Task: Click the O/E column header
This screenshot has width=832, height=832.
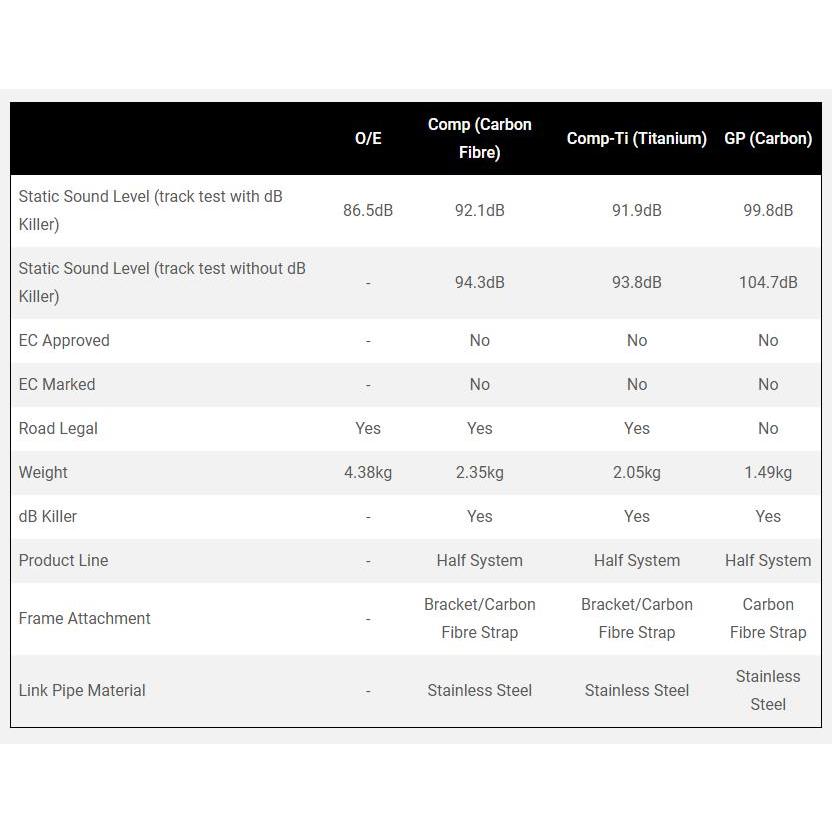Action: tap(368, 138)
